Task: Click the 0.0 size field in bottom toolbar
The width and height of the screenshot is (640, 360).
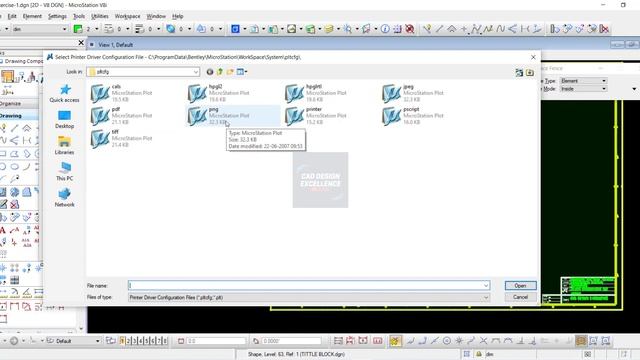Action: 216,341
